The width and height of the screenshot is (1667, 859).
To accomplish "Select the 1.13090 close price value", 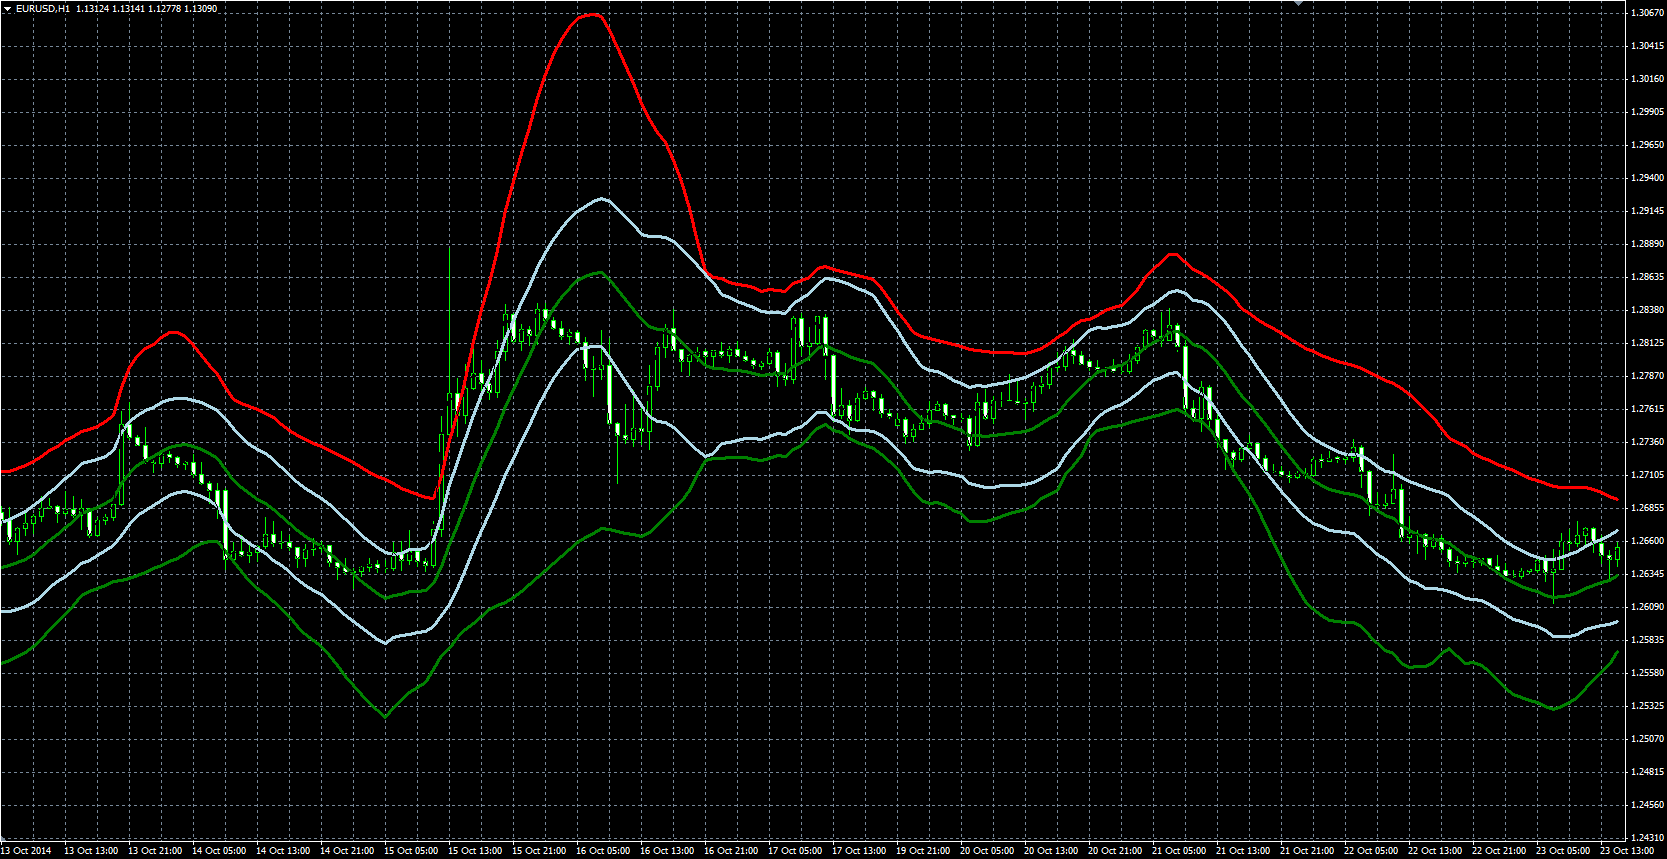I will (x=200, y=9).
